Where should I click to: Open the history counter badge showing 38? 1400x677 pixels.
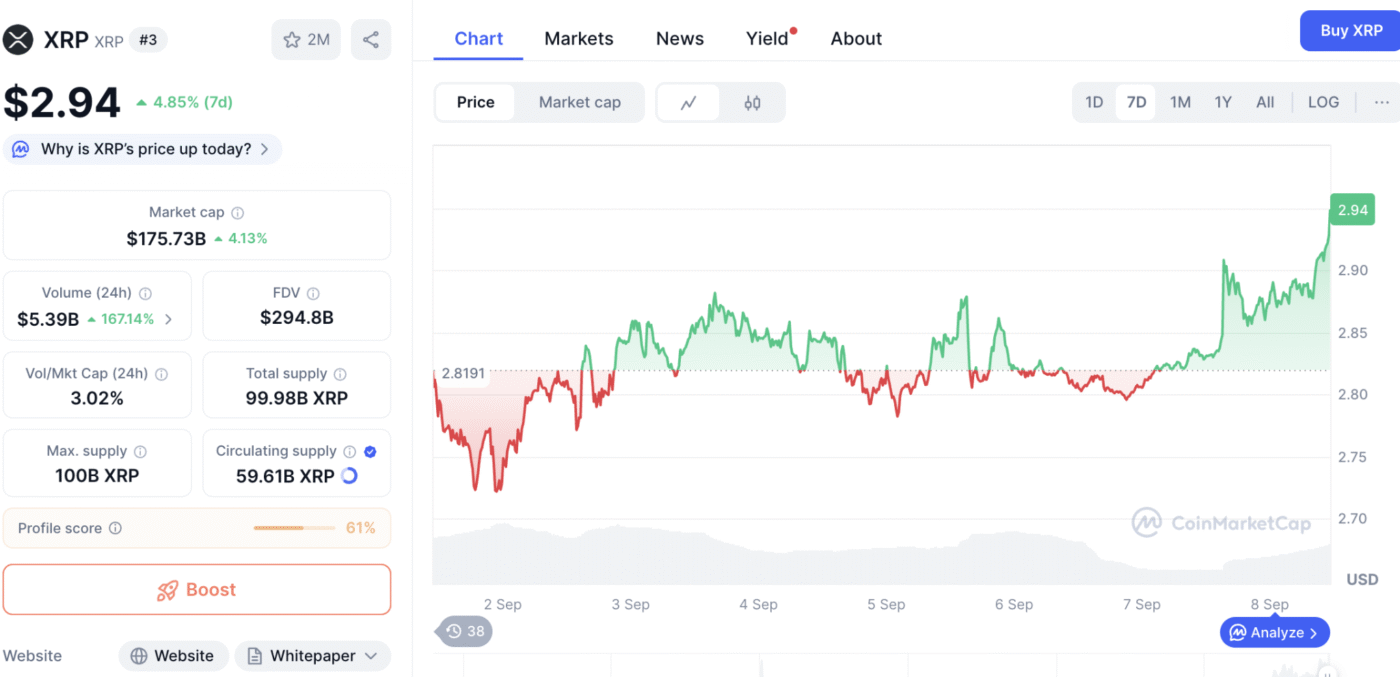(x=465, y=631)
